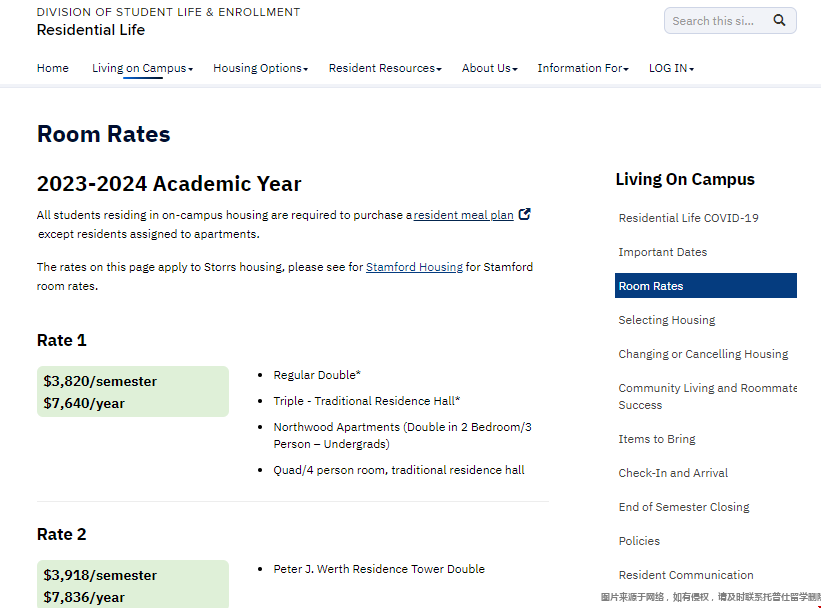821x608 pixels.
Task: Expand the Living on Campus dropdown menu
Action: [x=142, y=68]
